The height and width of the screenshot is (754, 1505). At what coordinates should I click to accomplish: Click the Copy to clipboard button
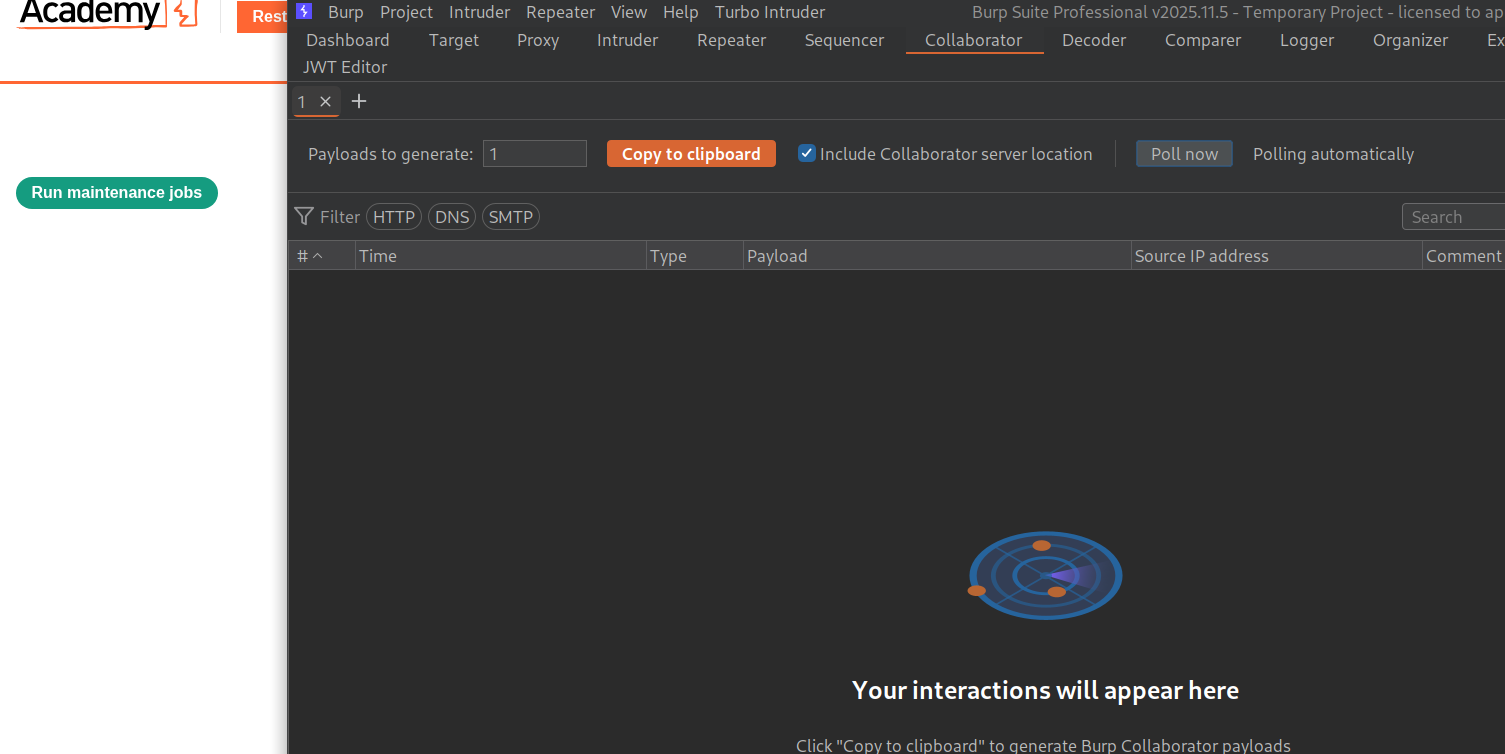[691, 154]
